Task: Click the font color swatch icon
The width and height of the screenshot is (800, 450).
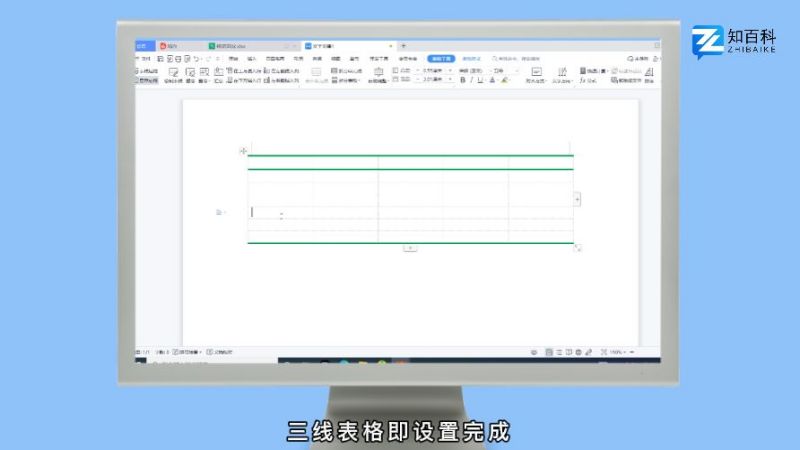Action: pos(493,80)
